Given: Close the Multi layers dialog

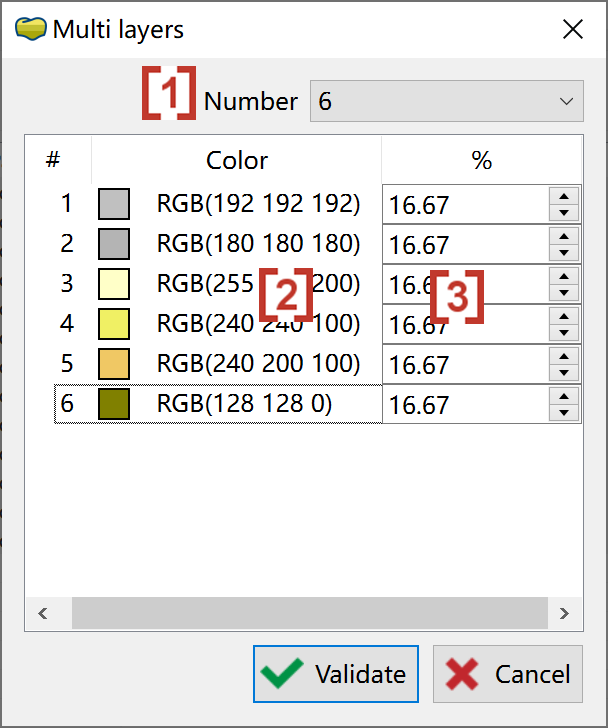Looking at the screenshot, I should point(573,29).
